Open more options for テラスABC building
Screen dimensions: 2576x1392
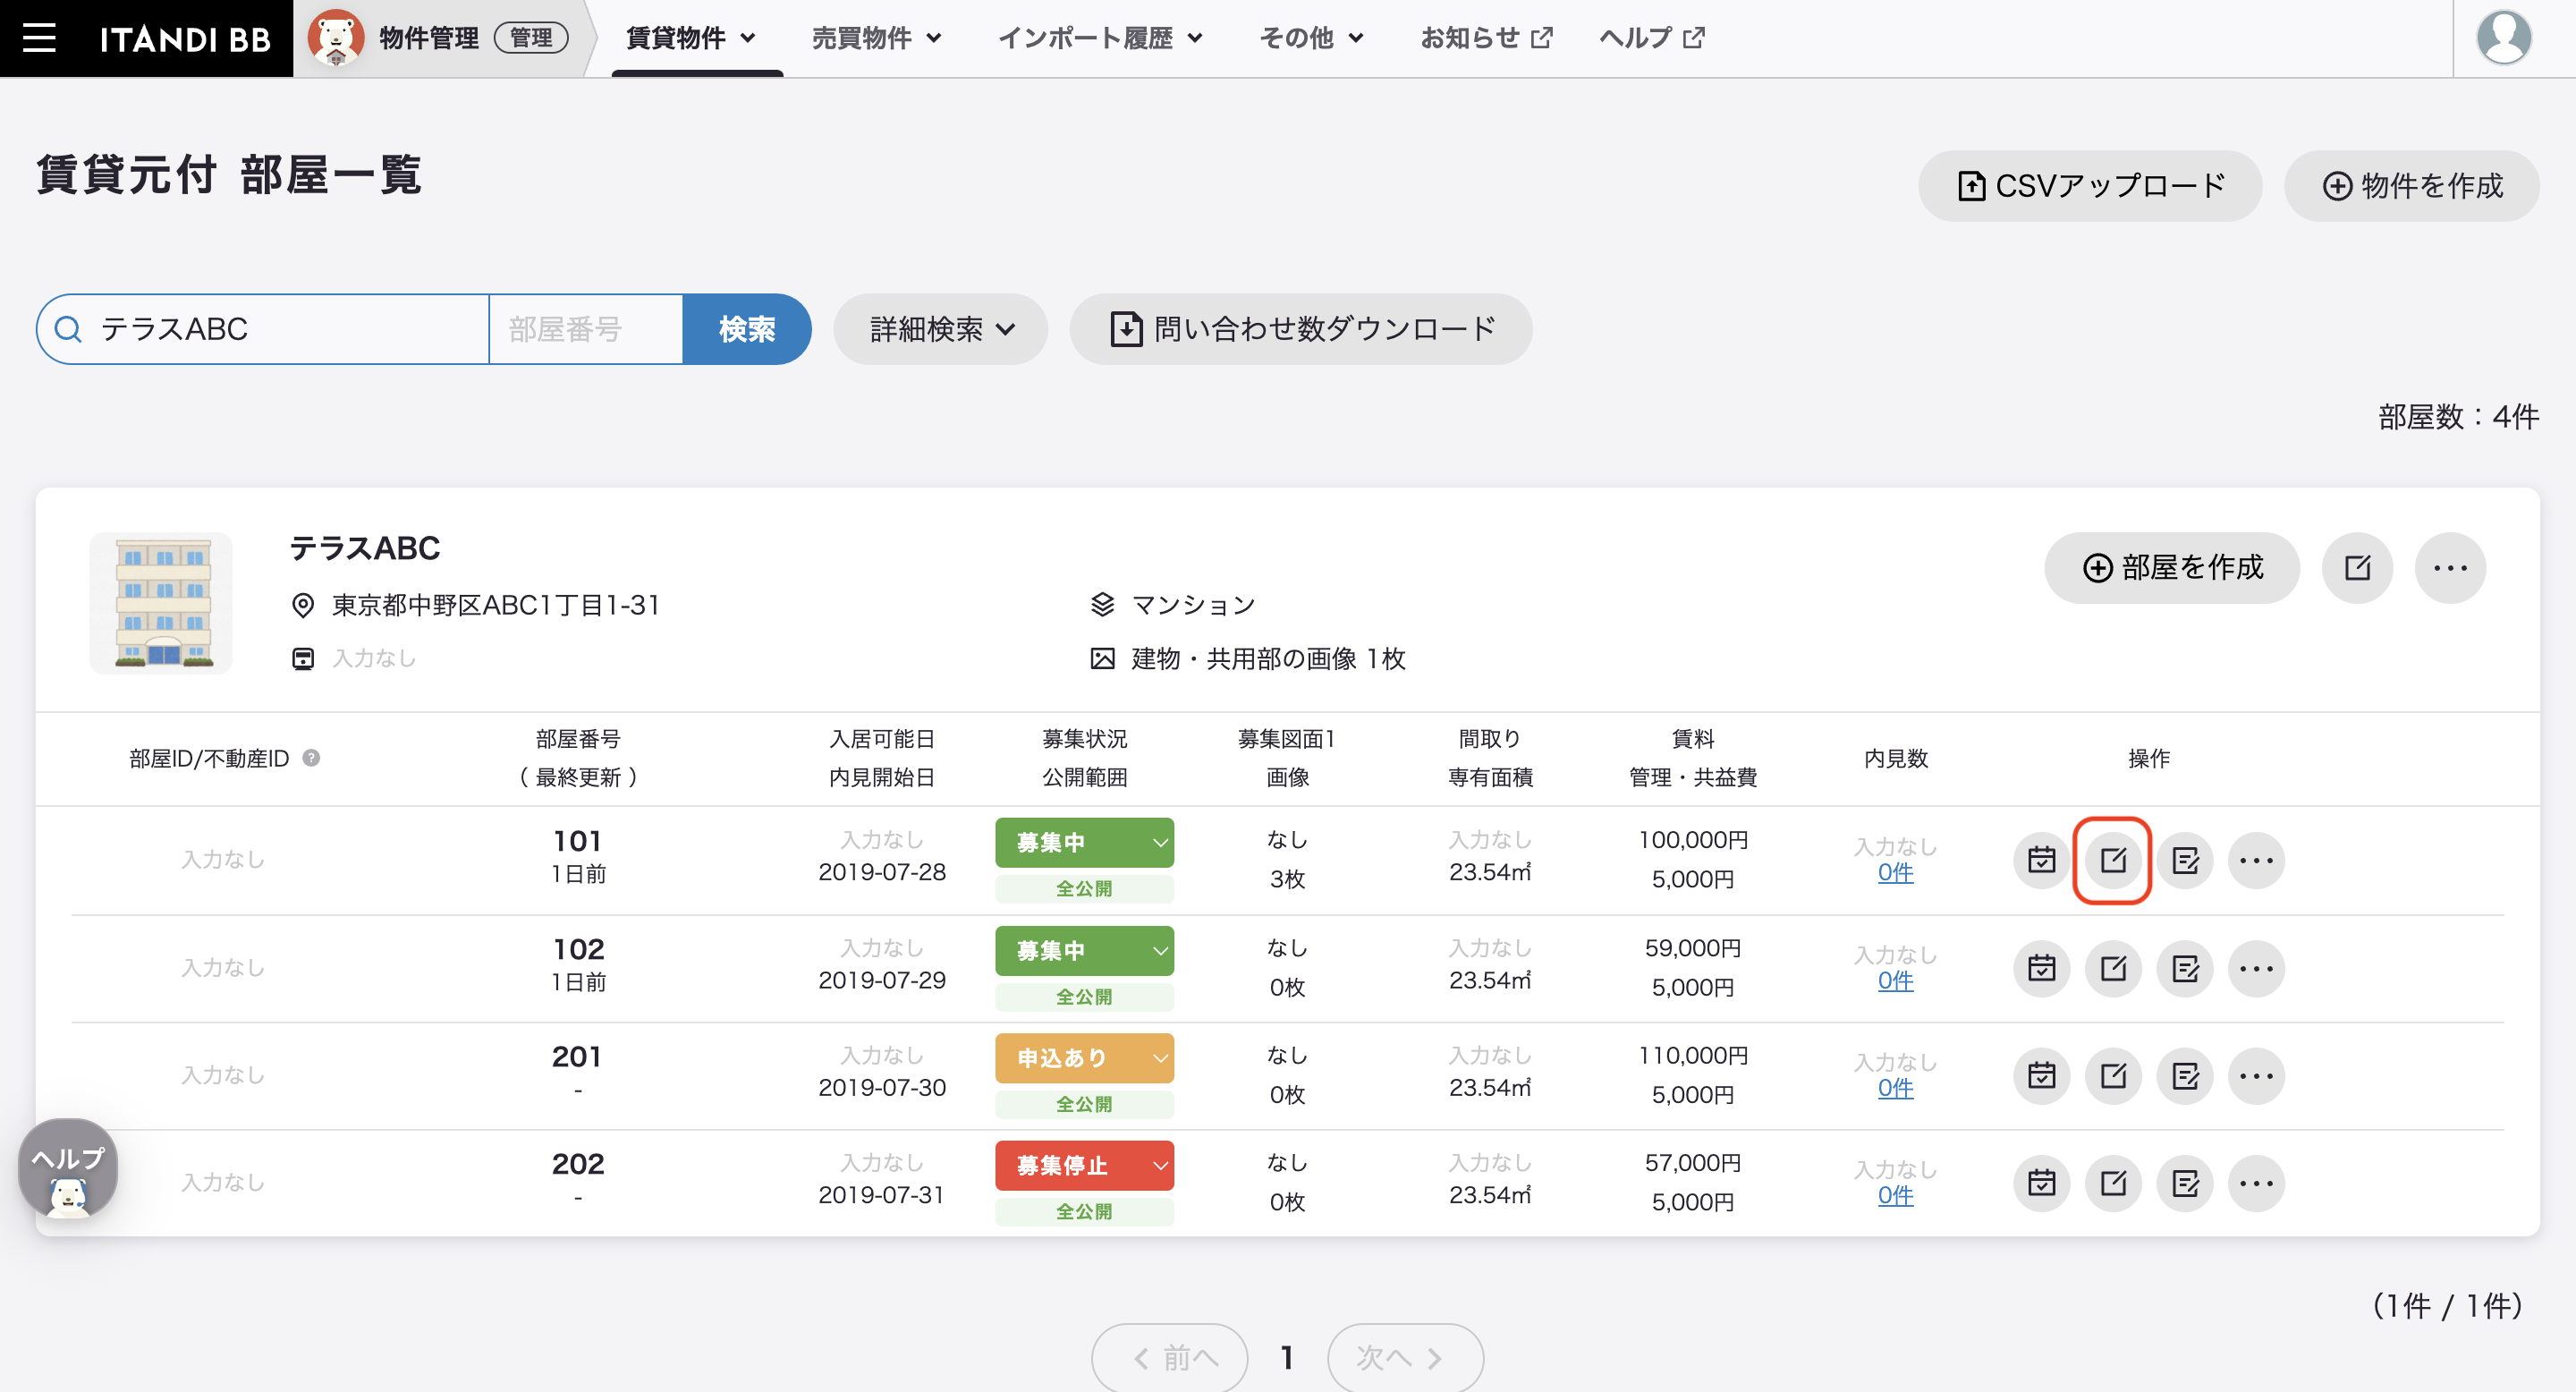point(2450,568)
